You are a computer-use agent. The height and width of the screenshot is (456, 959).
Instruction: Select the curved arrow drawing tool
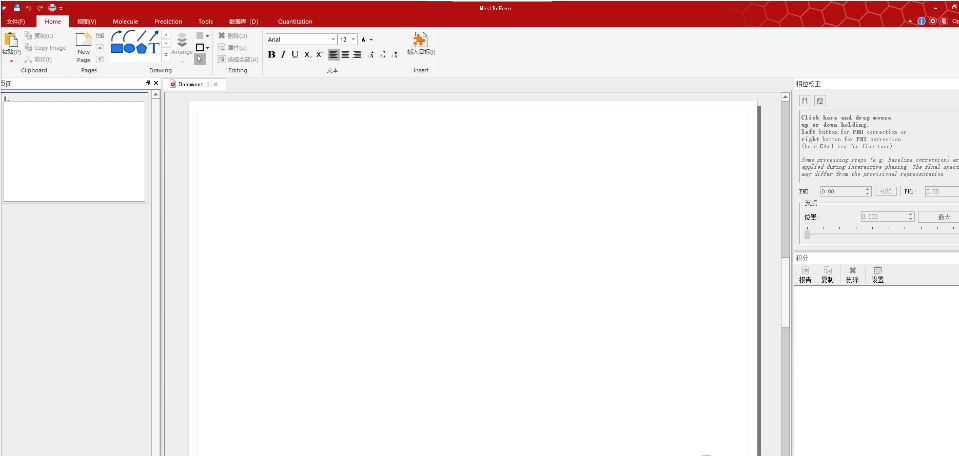tap(117, 36)
